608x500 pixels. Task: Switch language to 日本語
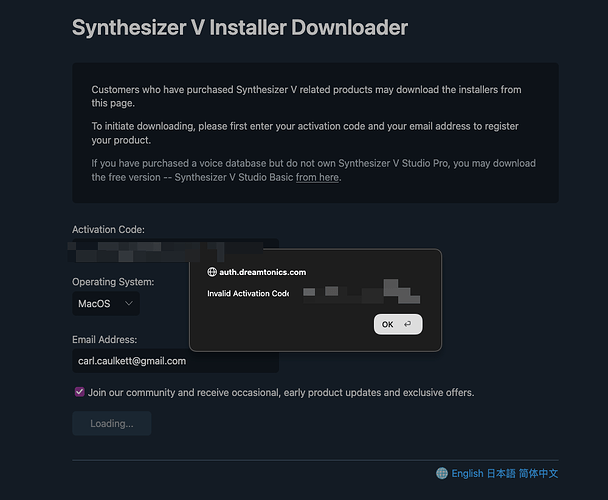[x=501, y=473]
